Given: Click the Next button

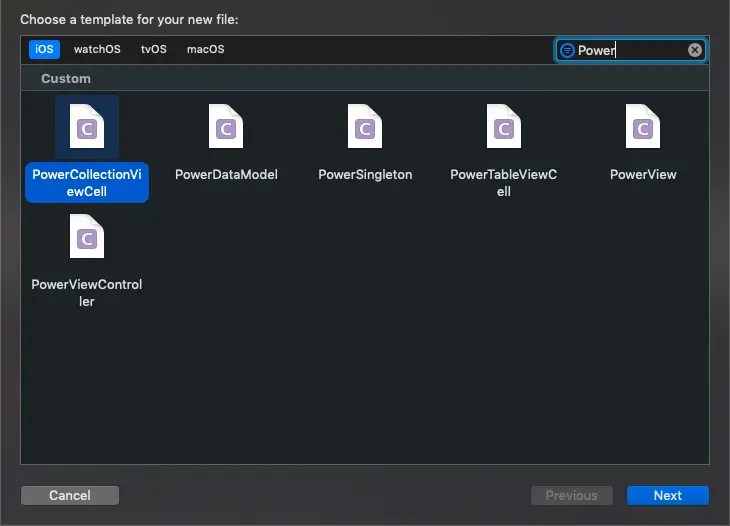Looking at the screenshot, I should pos(668,495).
